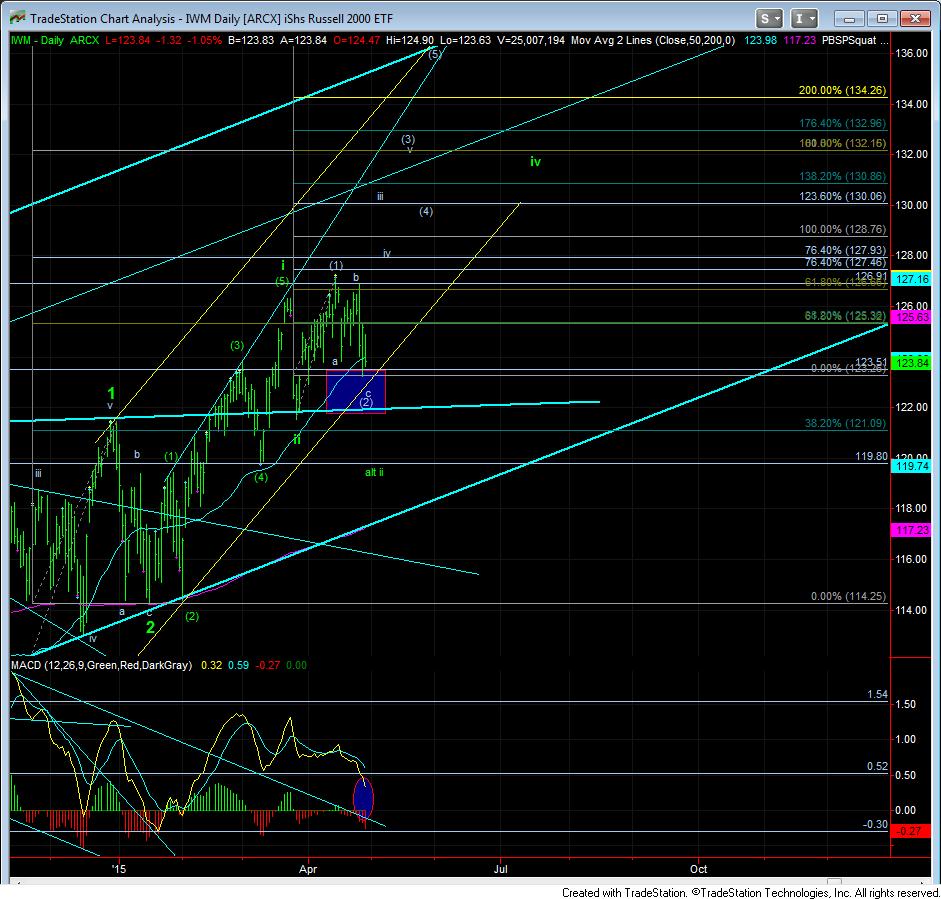Select the 200.00% (134.26) Fibonacci label

[x=842, y=91]
